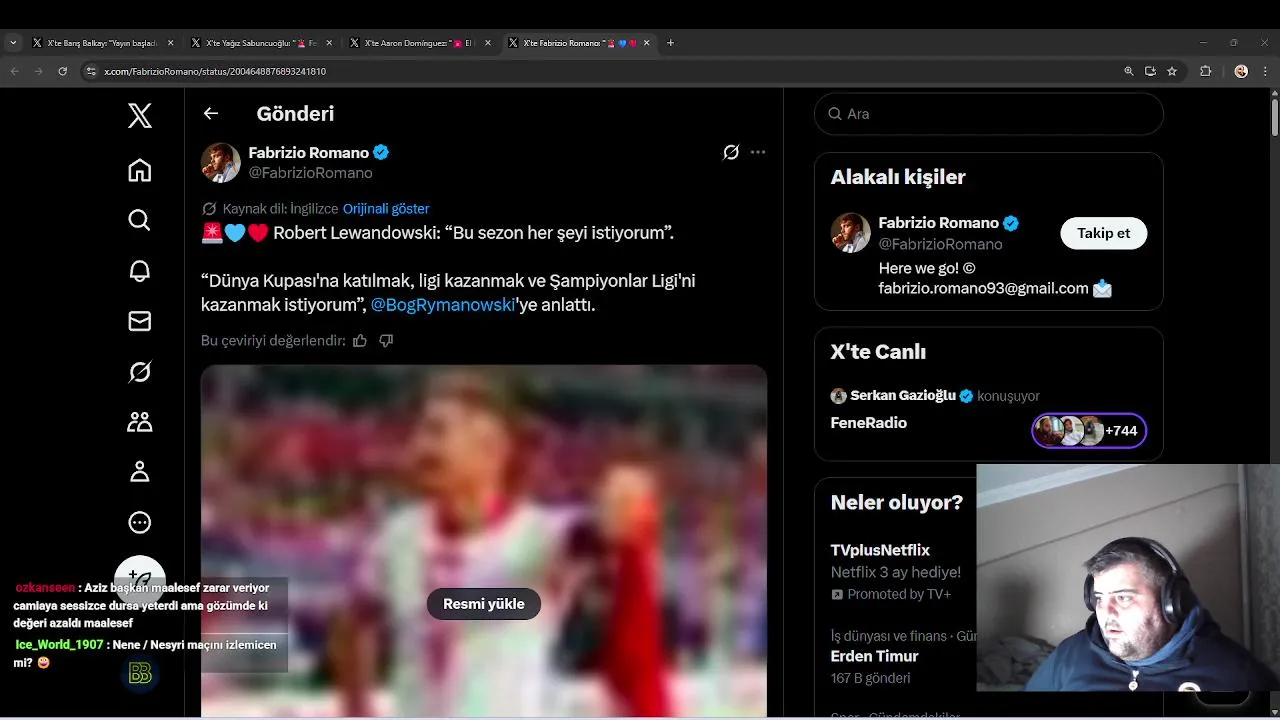Click the '167 B gönderi' count text
The image size is (1280, 720).
pyautogui.click(x=871, y=678)
